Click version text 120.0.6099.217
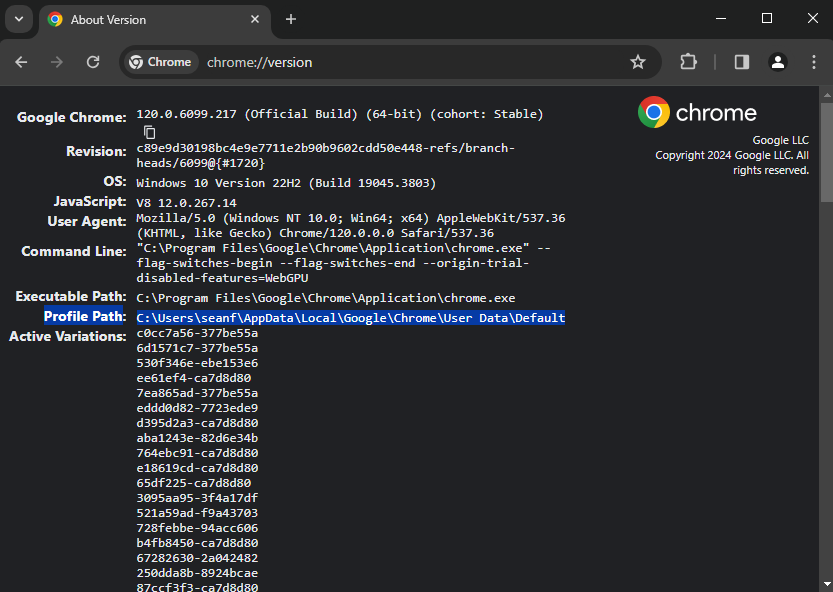 [x=186, y=114]
